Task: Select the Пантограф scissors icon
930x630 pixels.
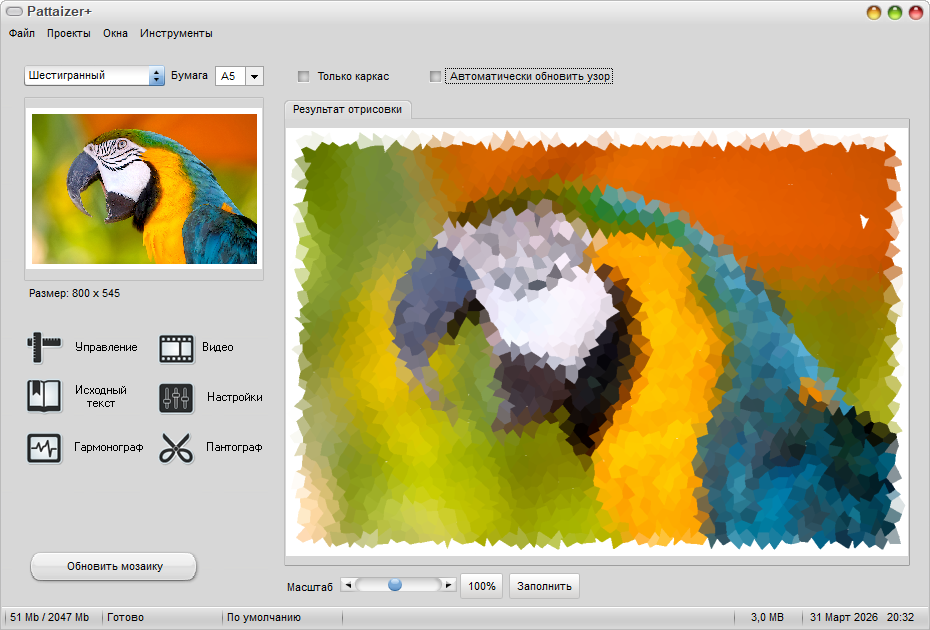Action: click(x=176, y=448)
